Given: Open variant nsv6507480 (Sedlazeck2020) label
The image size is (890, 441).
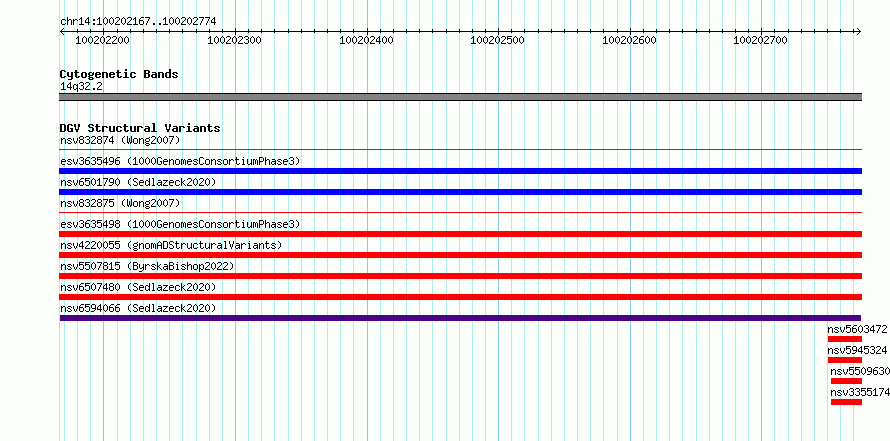Looking at the screenshot, I should 138,287.
